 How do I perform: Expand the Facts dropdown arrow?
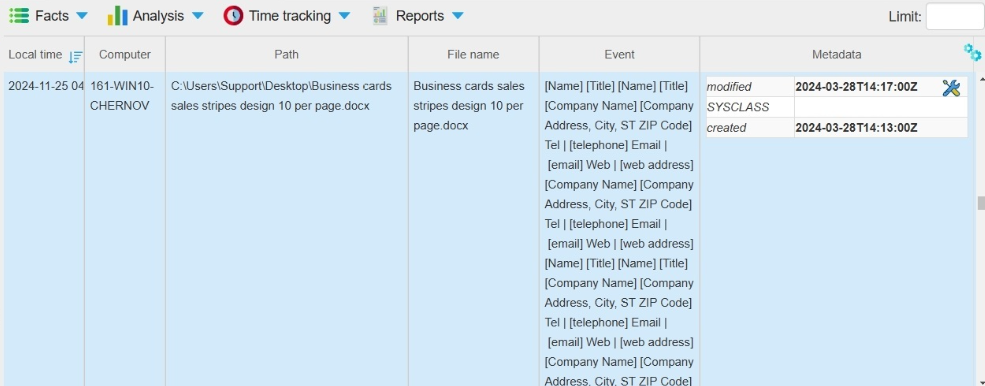pos(82,16)
